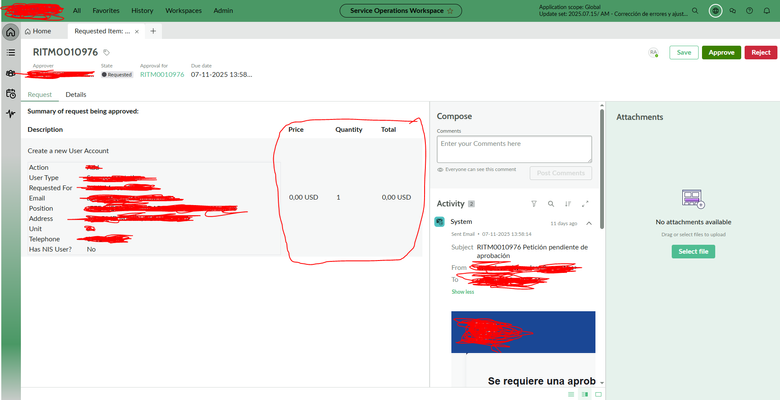Open the globe scope picker icon
This screenshot has height=400, width=780.
coord(715,10)
